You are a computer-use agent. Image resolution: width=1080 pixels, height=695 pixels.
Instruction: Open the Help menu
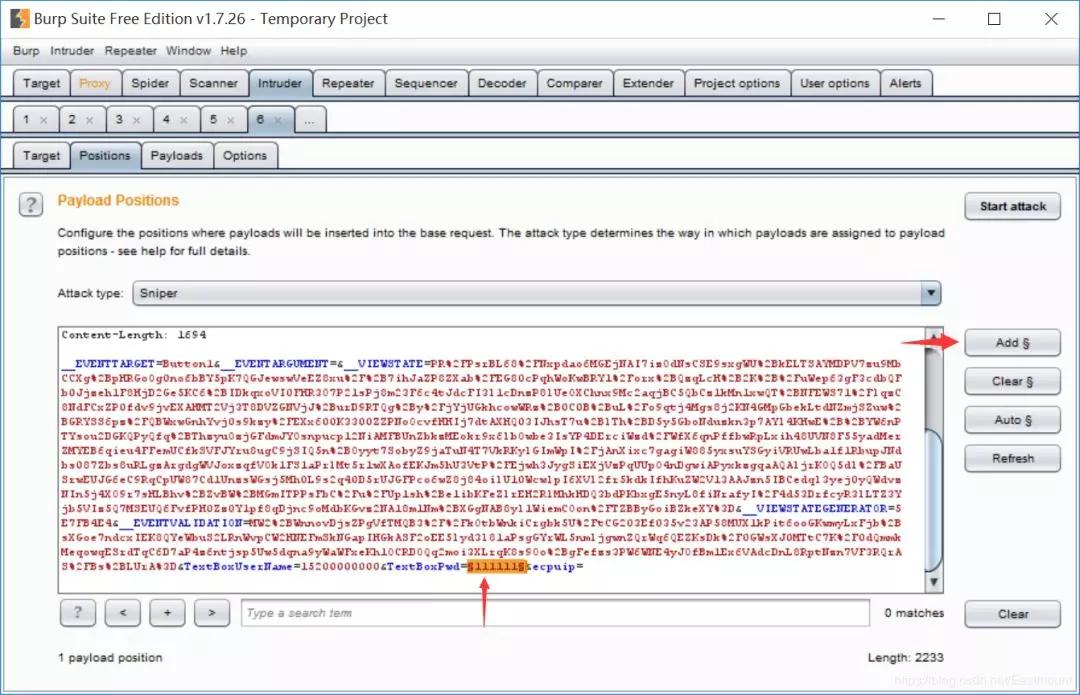(x=233, y=51)
